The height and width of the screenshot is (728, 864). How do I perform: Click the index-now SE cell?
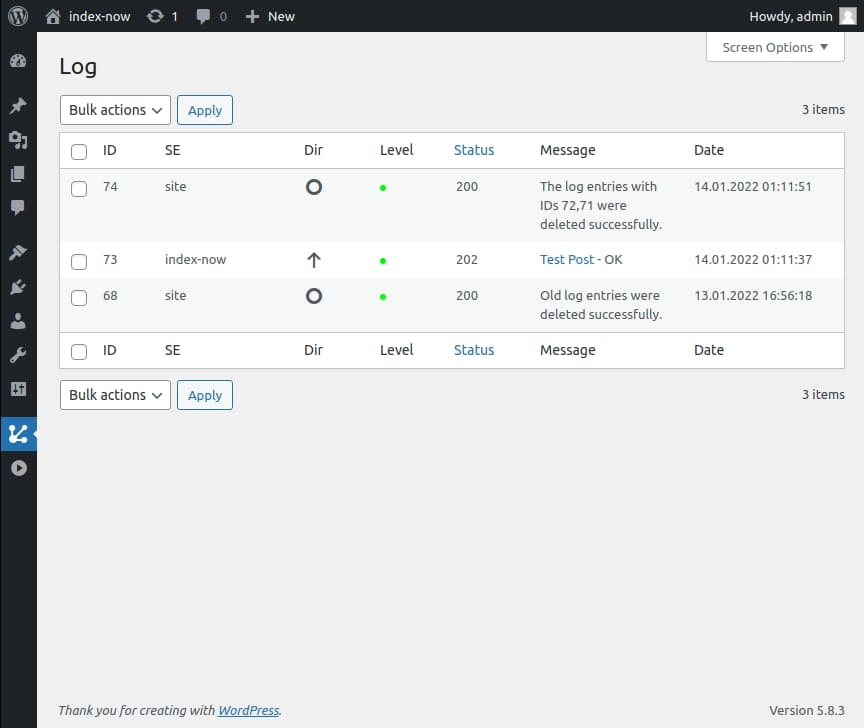pos(196,260)
